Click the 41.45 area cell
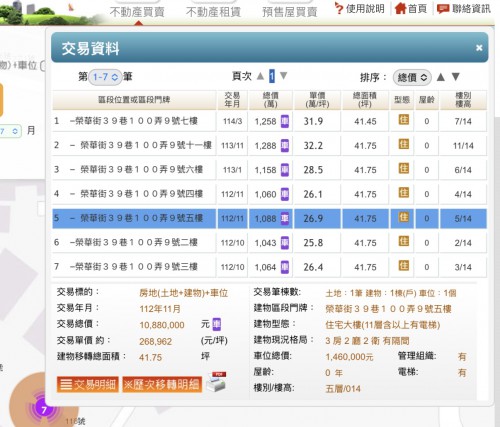The height and width of the screenshot is (427, 500). [x=365, y=121]
